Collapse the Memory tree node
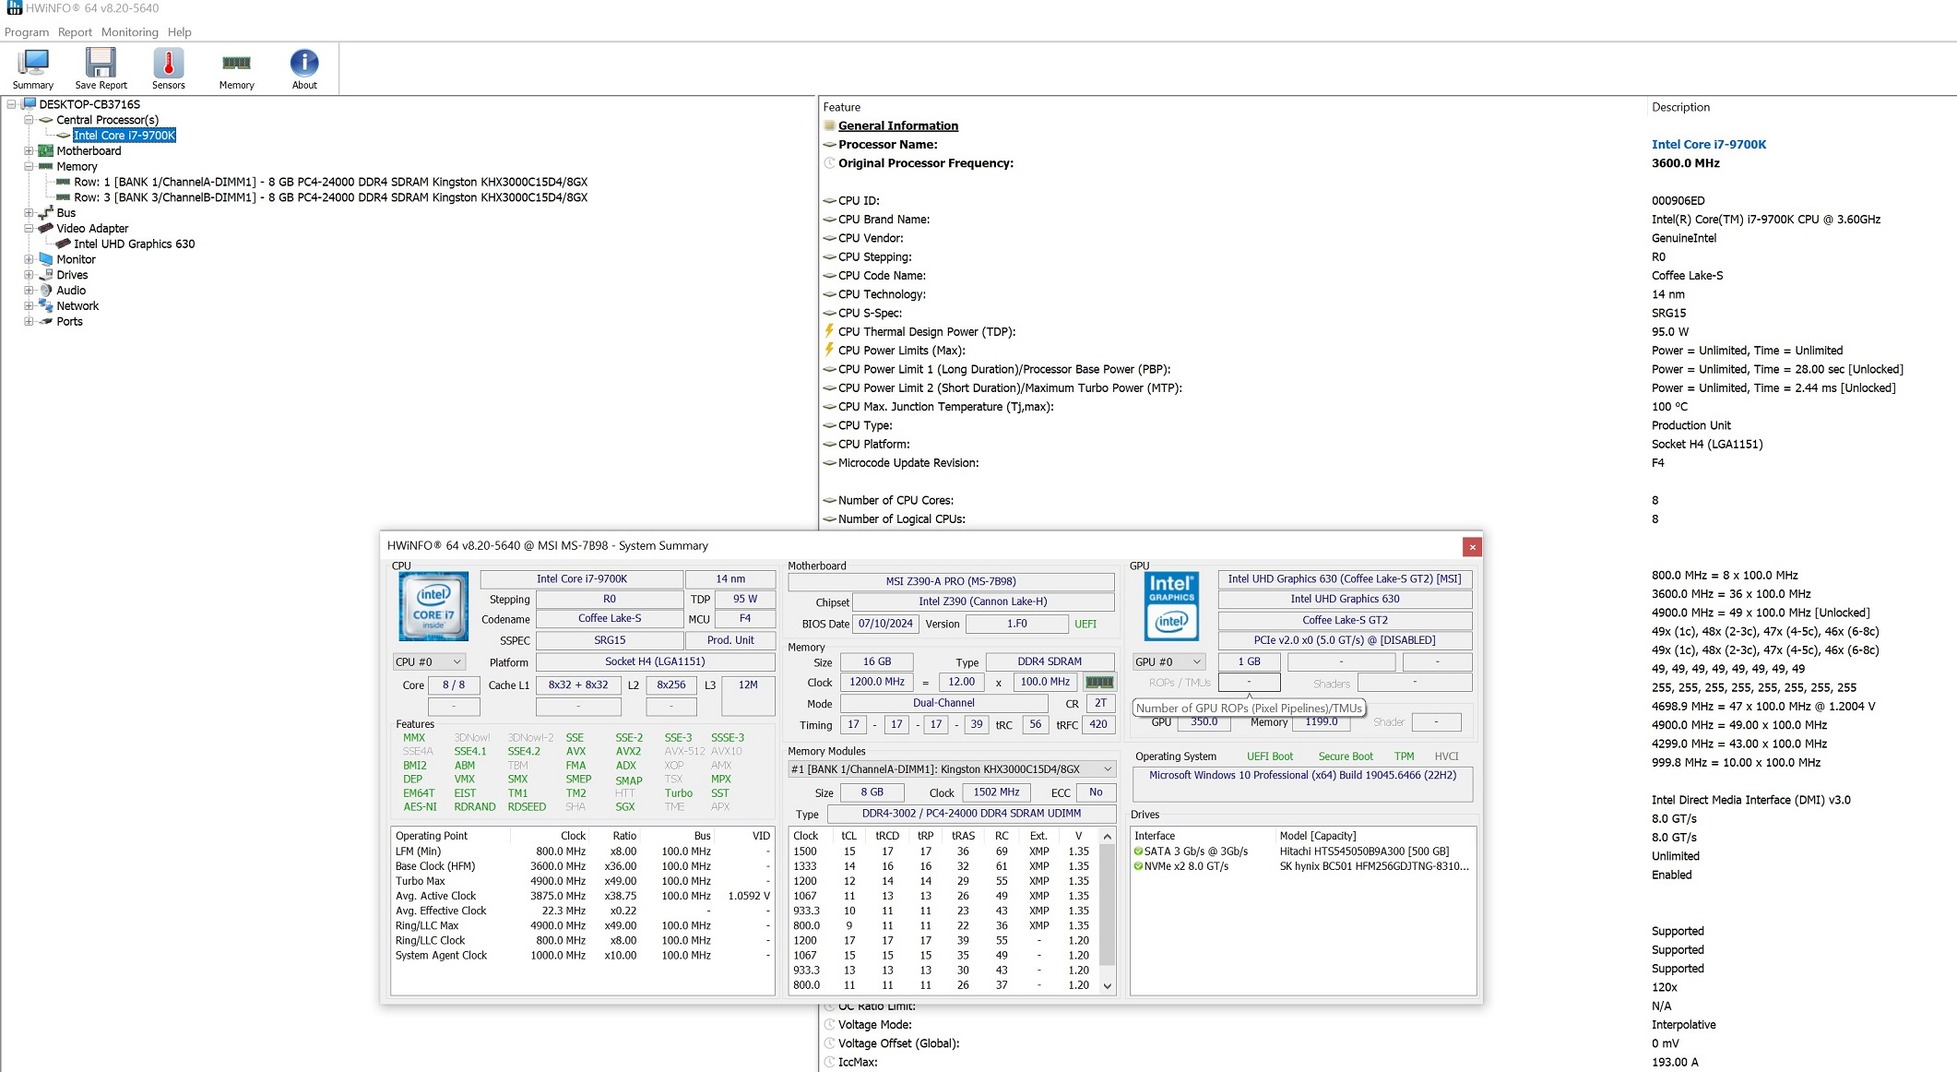Viewport: 1957px width, 1072px height. tap(29, 167)
